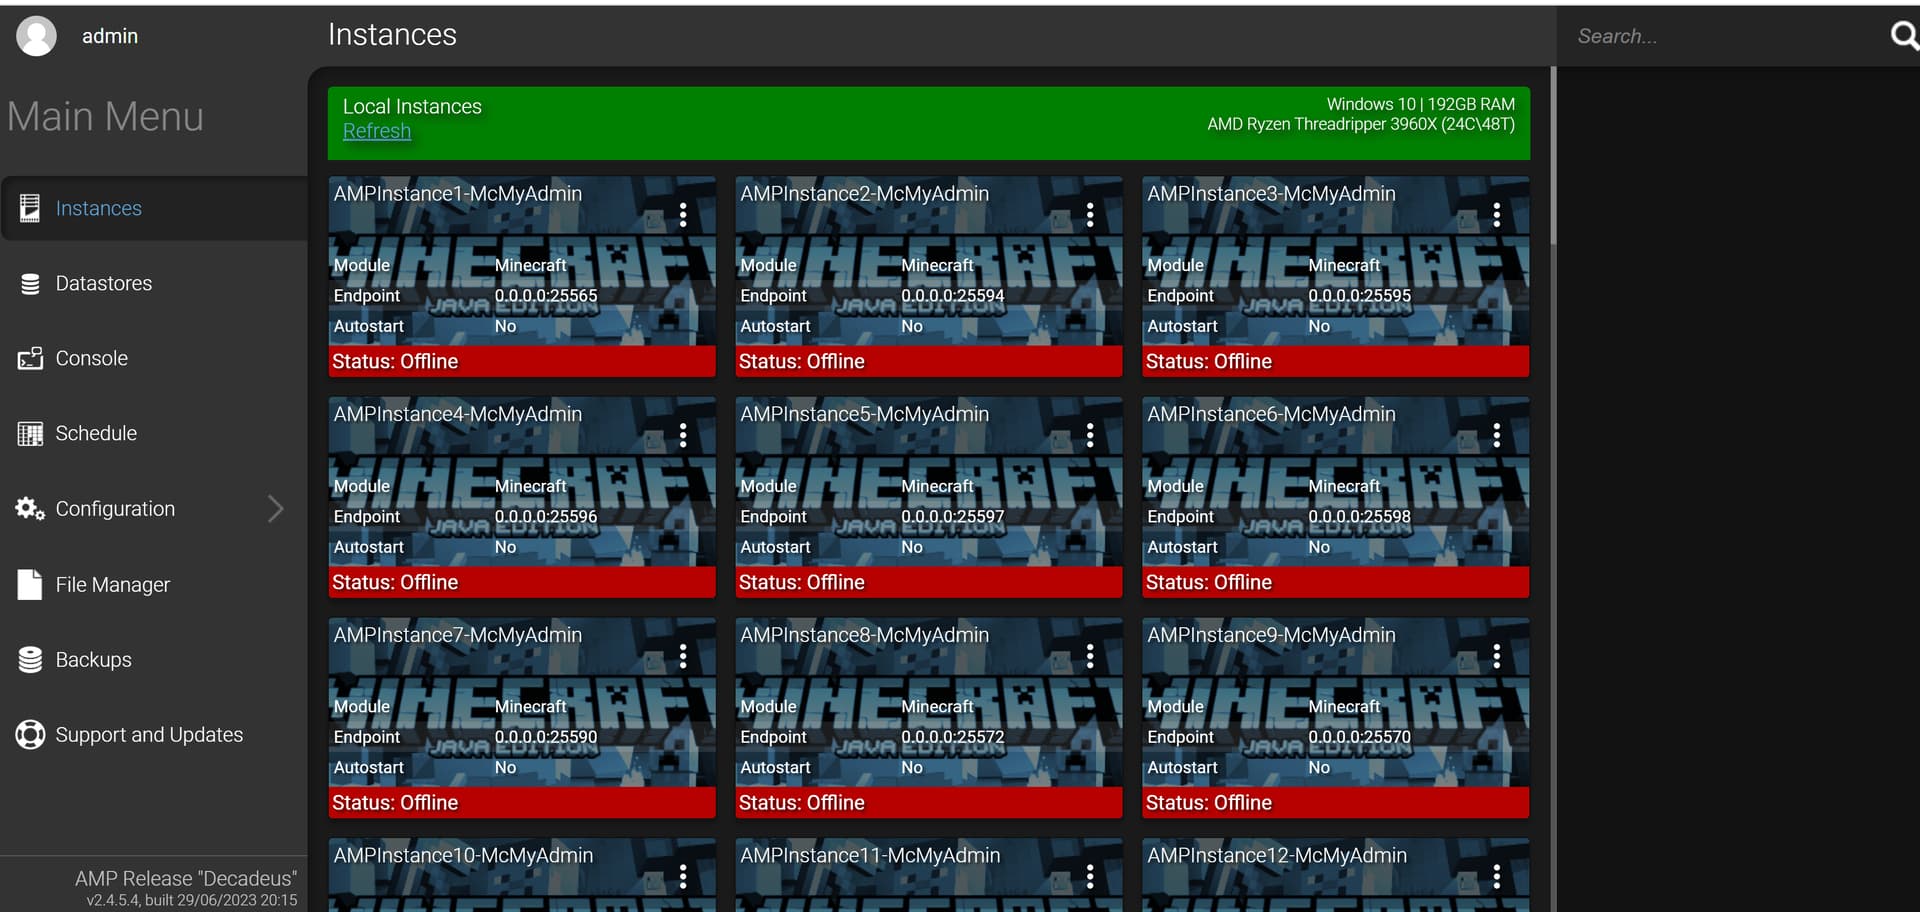Click the Instances sidebar icon

coord(30,208)
